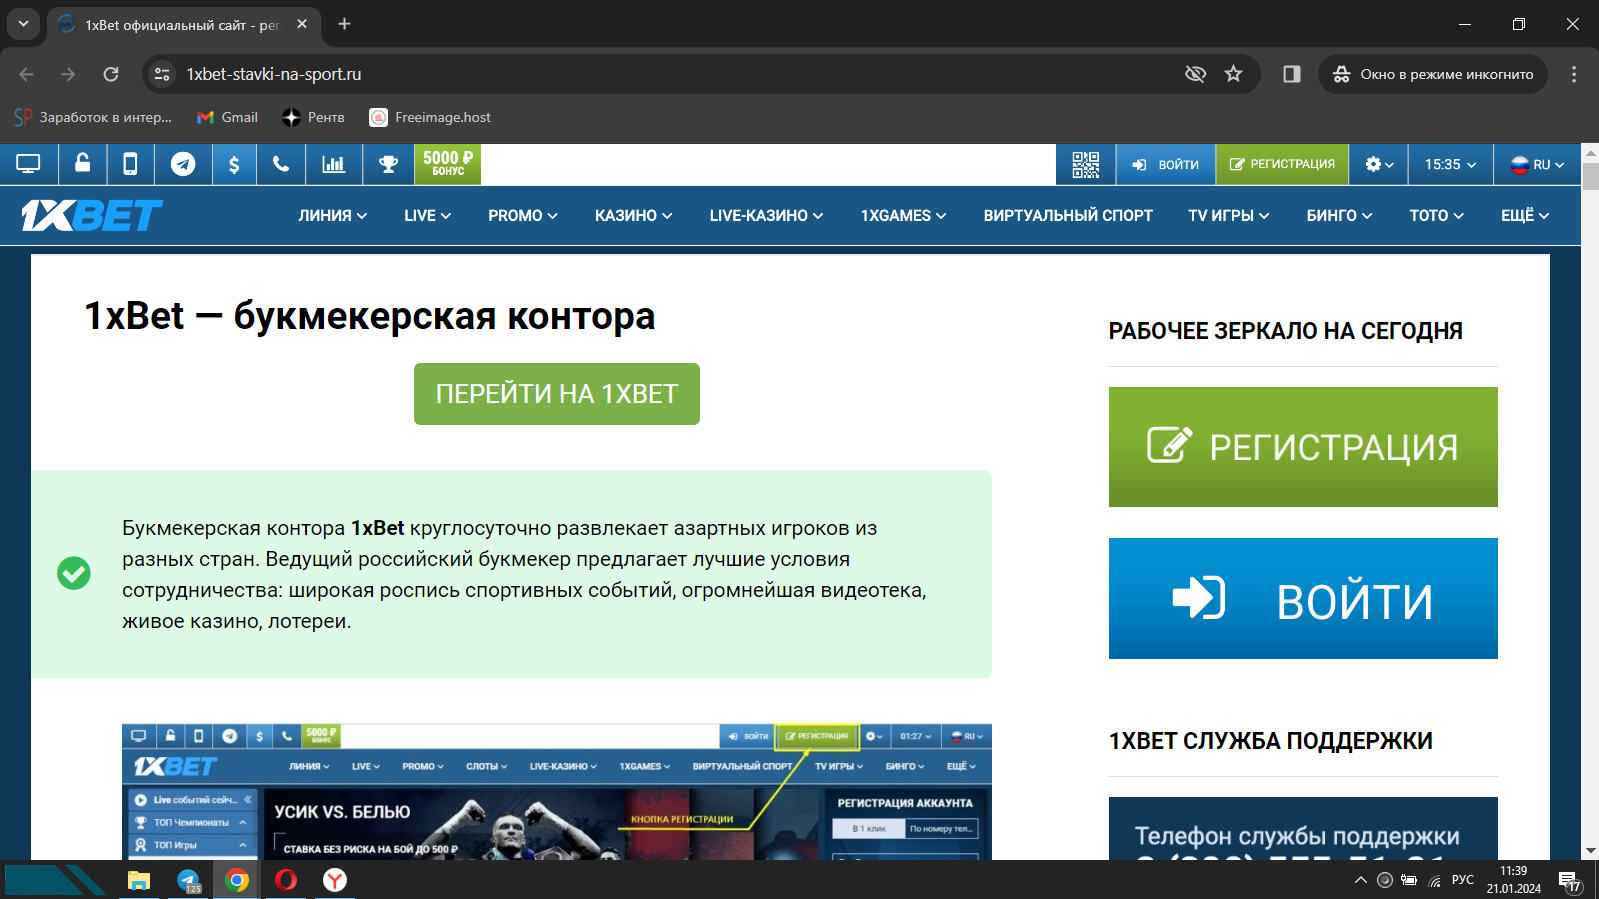Click the scrollbar down arrow
This screenshot has width=1599, height=899.
[1590, 851]
